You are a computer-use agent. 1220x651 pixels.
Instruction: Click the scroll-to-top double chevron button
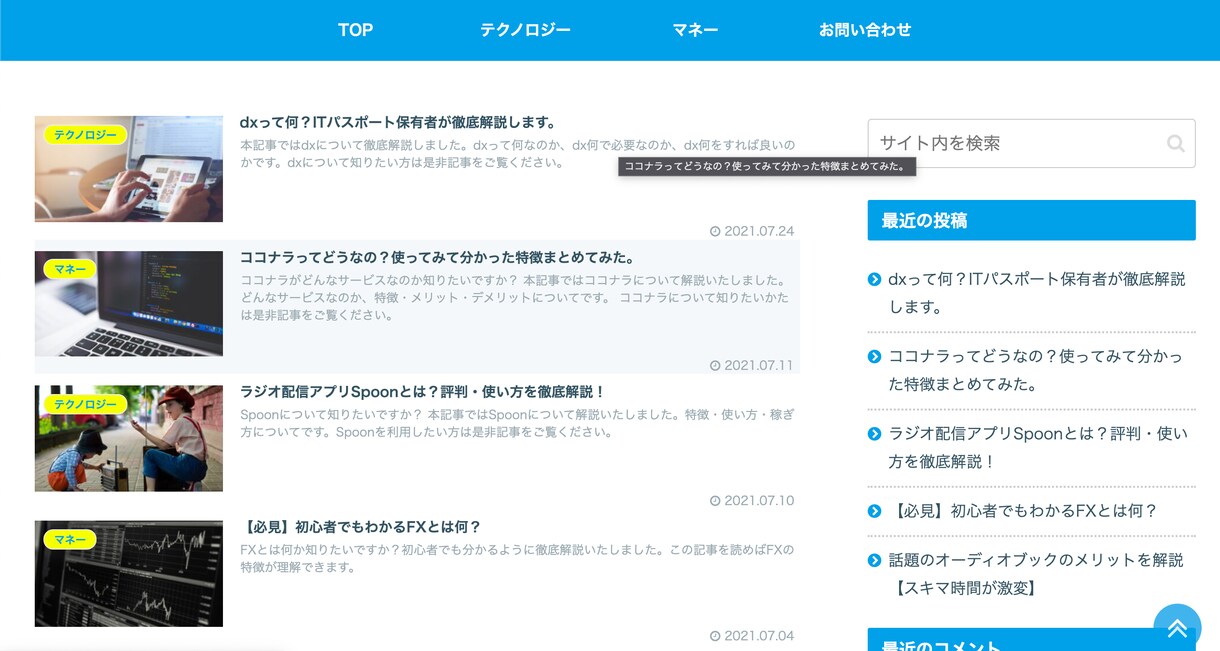pyautogui.click(x=1177, y=627)
